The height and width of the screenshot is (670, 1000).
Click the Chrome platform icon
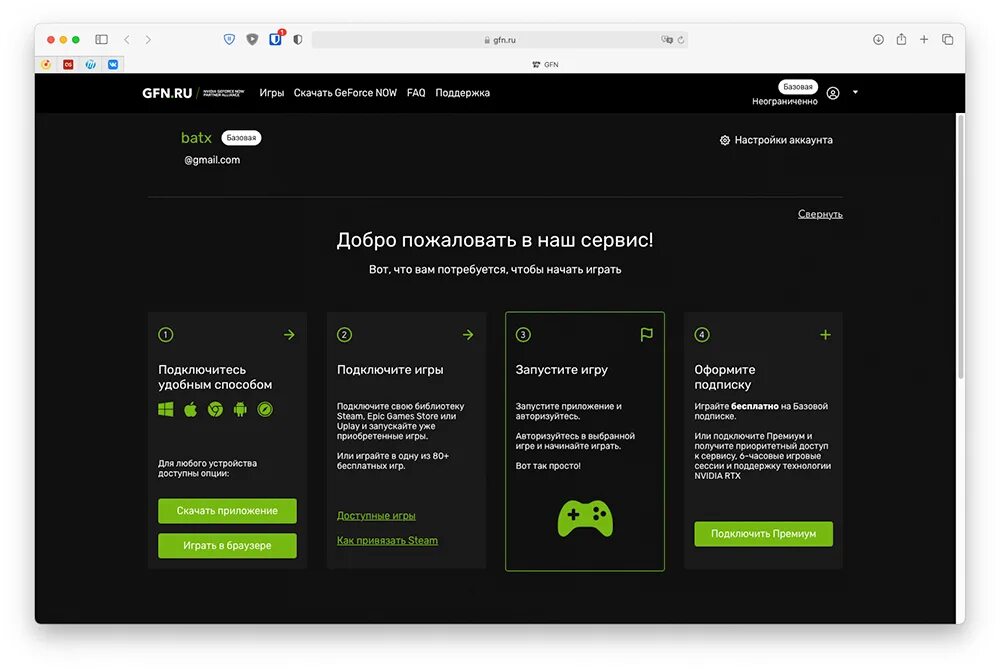pyautogui.click(x=216, y=409)
